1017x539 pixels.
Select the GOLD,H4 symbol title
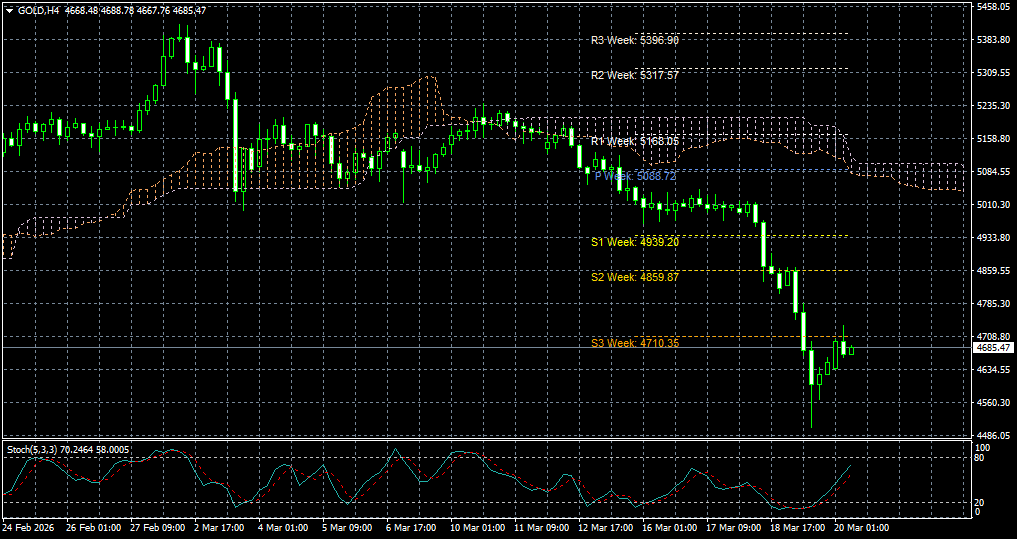coord(36,11)
